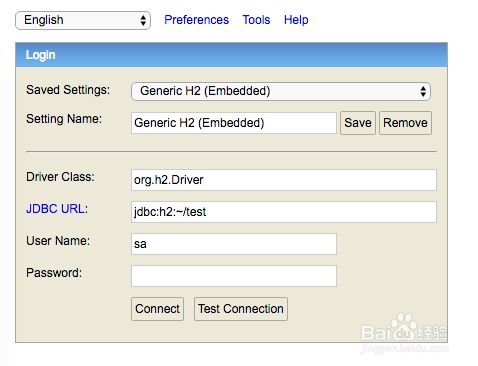
Task: Click the Save button
Action: (x=358, y=123)
